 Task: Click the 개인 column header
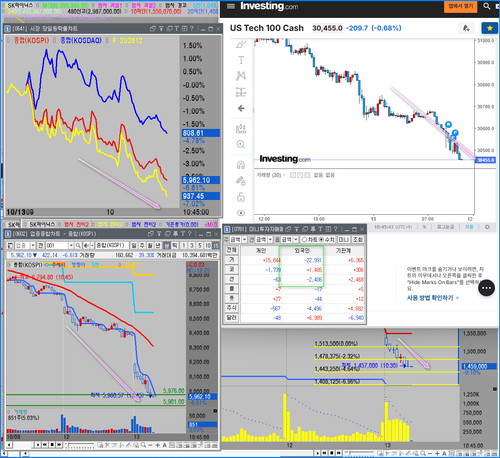(x=261, y=250)
